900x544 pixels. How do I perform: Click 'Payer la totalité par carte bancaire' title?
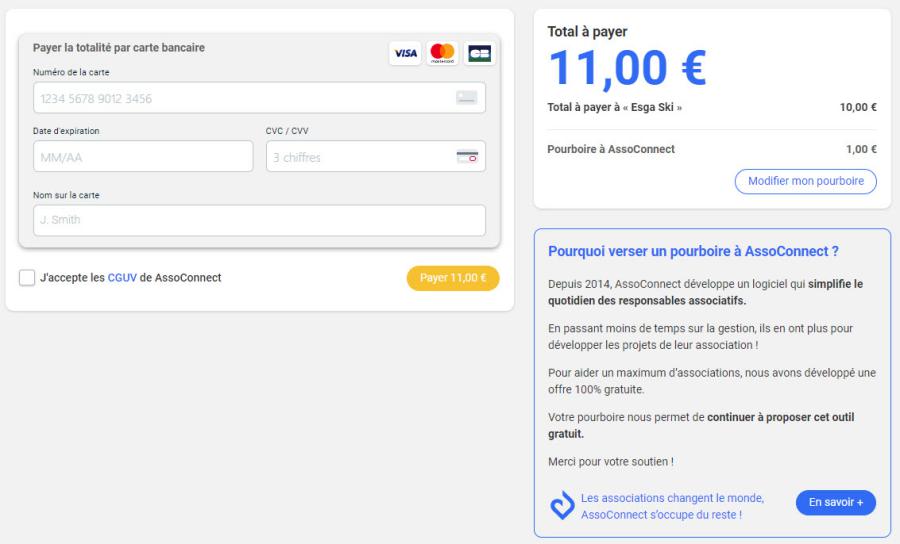119,48
